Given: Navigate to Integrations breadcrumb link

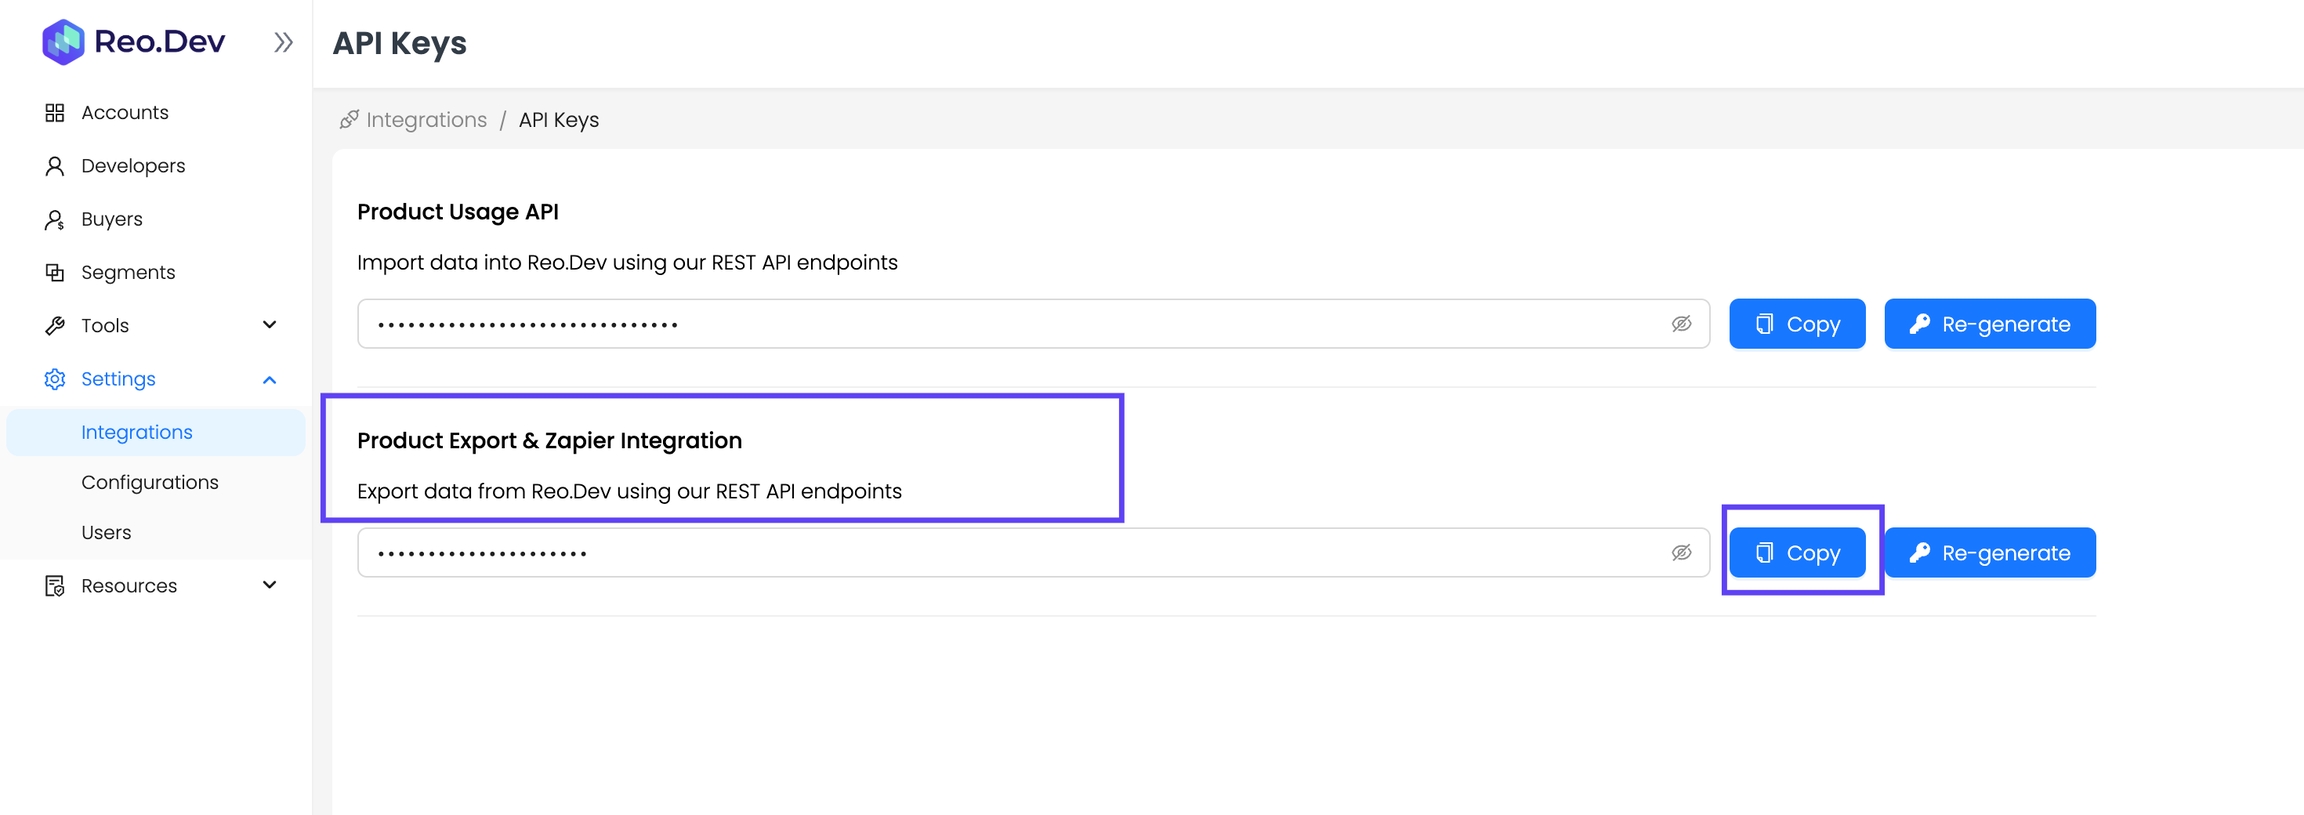Looking at the screenshot, I should click(426, 120).
